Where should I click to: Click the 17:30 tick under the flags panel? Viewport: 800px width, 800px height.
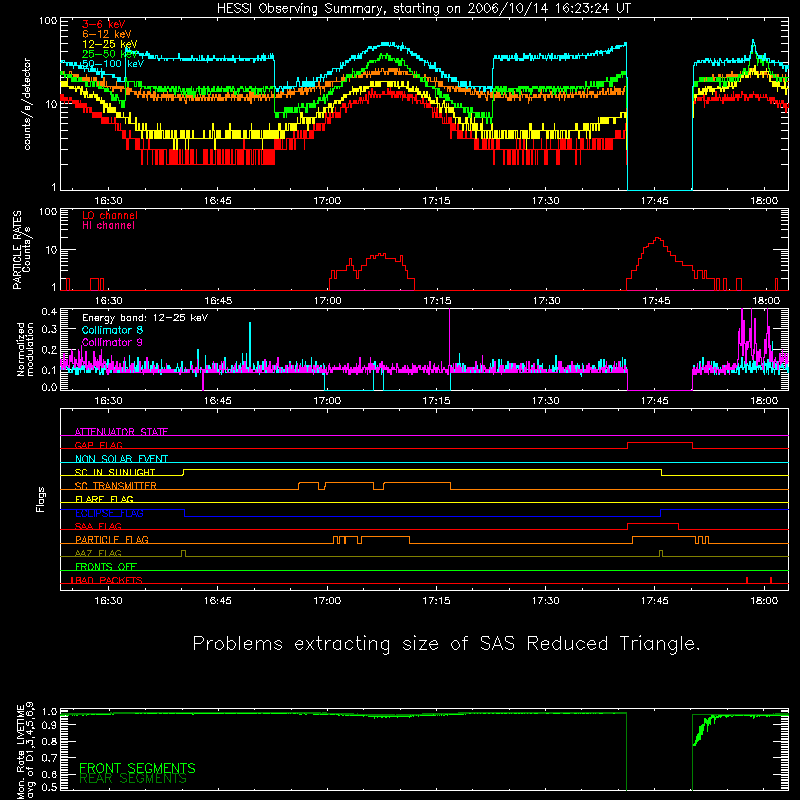[545, 601]
